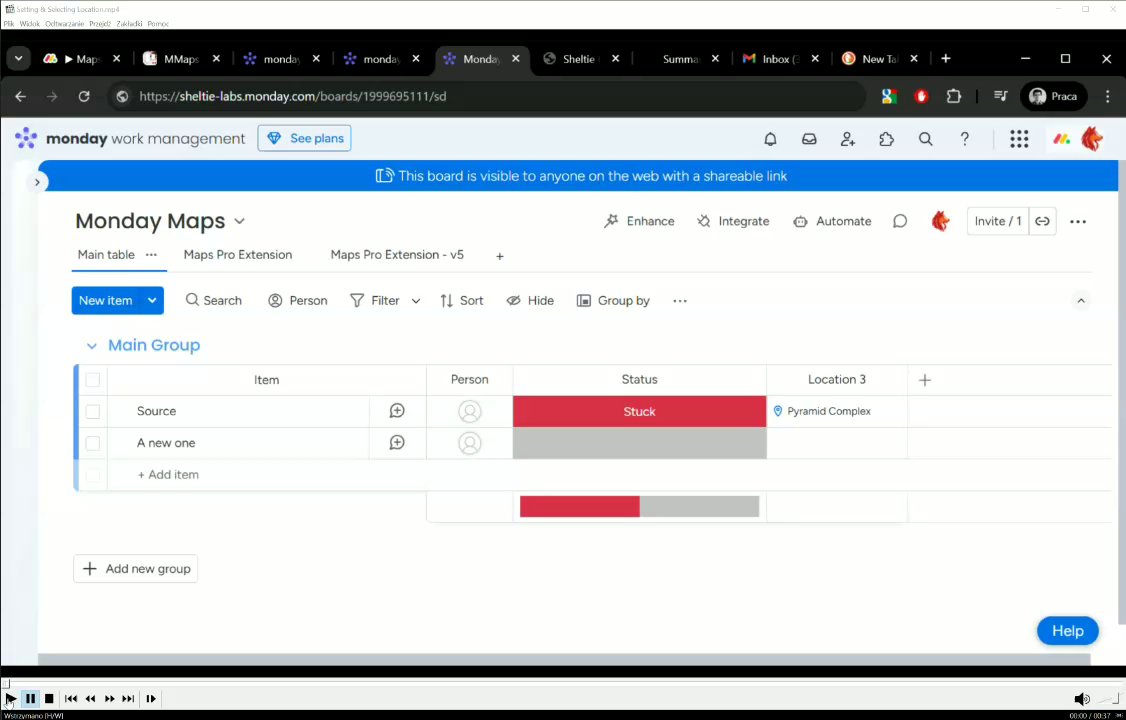The height and width of the screenshot is (720, 1126).
Task: Go back in the browser
Action: point(20,96)
